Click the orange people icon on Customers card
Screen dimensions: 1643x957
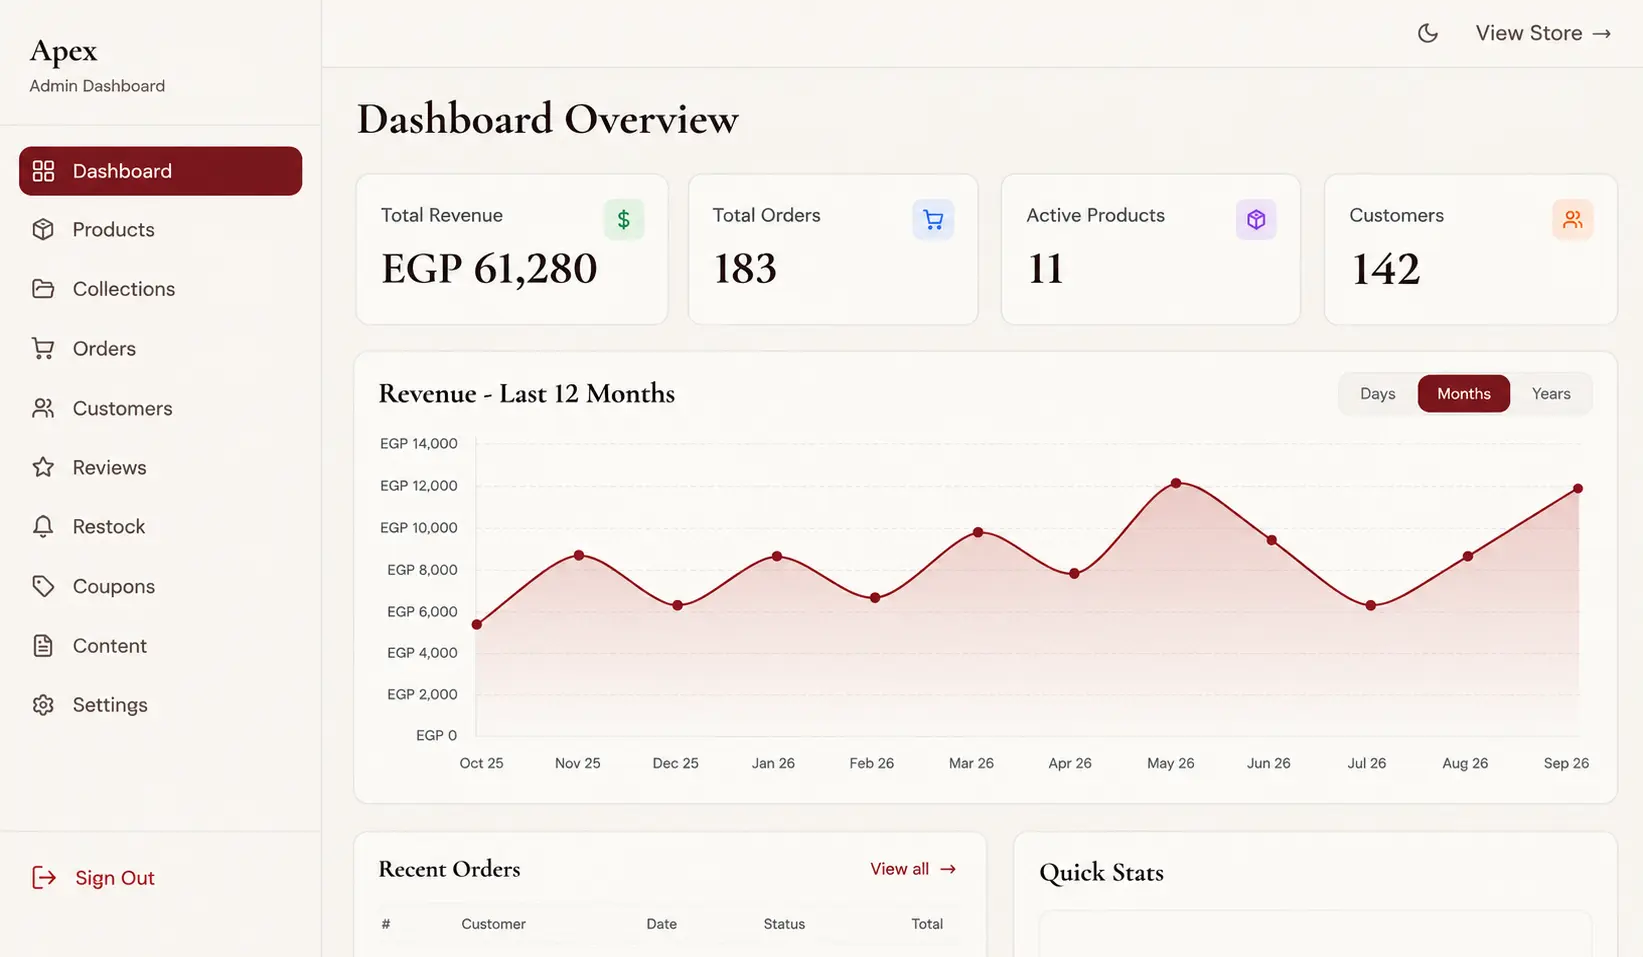coord(1573,219)
